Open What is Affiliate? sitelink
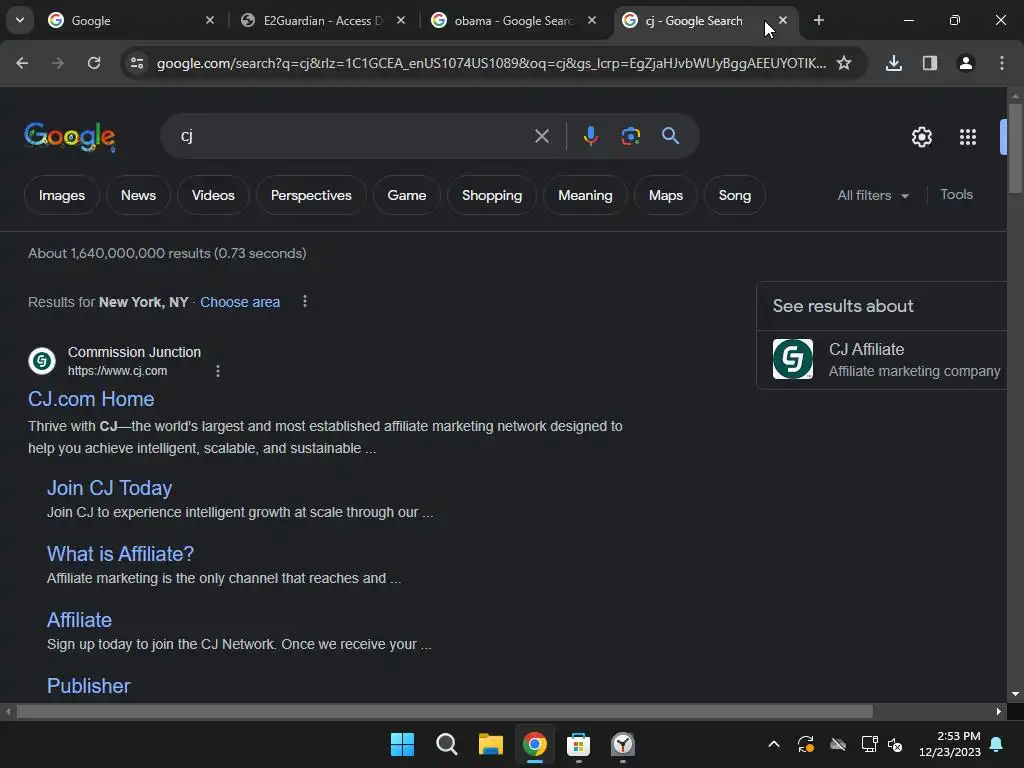Screen dimensions: 1024x768 (120, 554)
